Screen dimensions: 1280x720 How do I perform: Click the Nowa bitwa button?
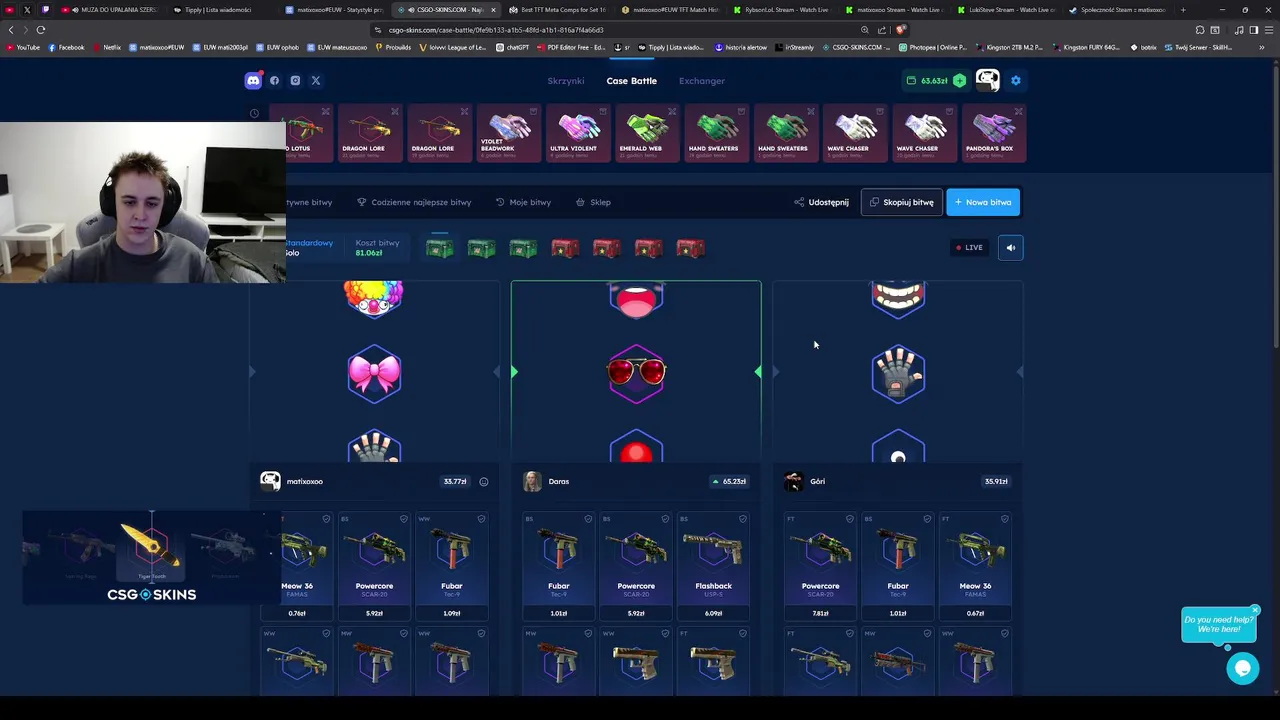[x=983, y=202]
